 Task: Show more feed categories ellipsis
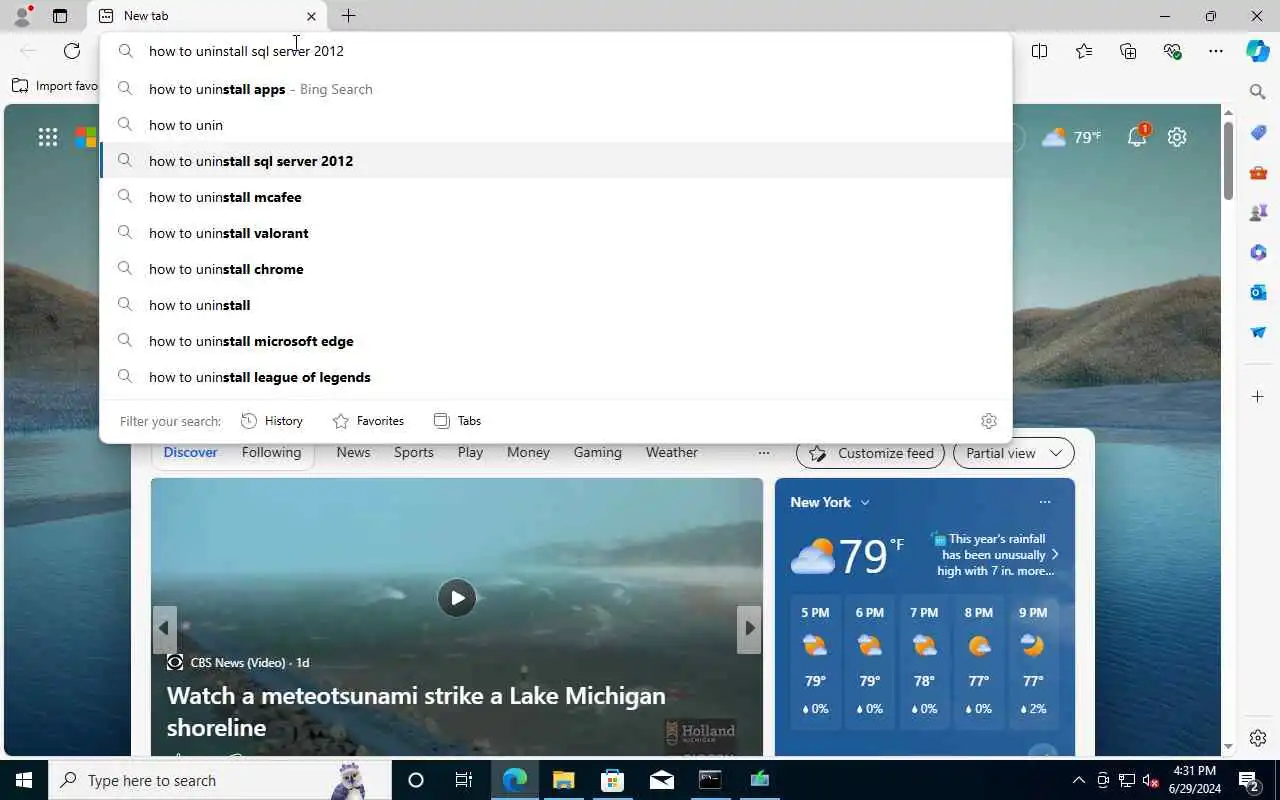764,453
